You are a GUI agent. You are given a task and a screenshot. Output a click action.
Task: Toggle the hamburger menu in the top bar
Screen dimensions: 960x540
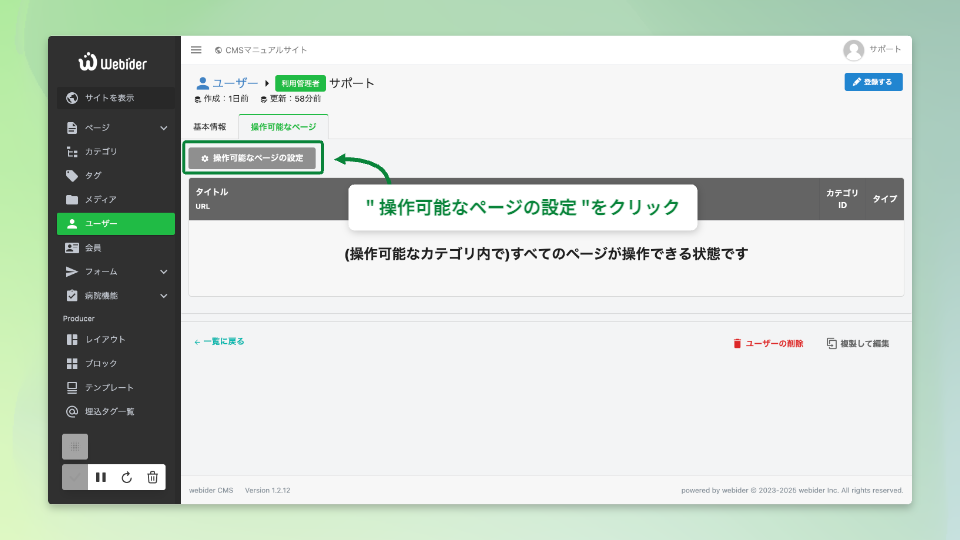tap(196, 50)
